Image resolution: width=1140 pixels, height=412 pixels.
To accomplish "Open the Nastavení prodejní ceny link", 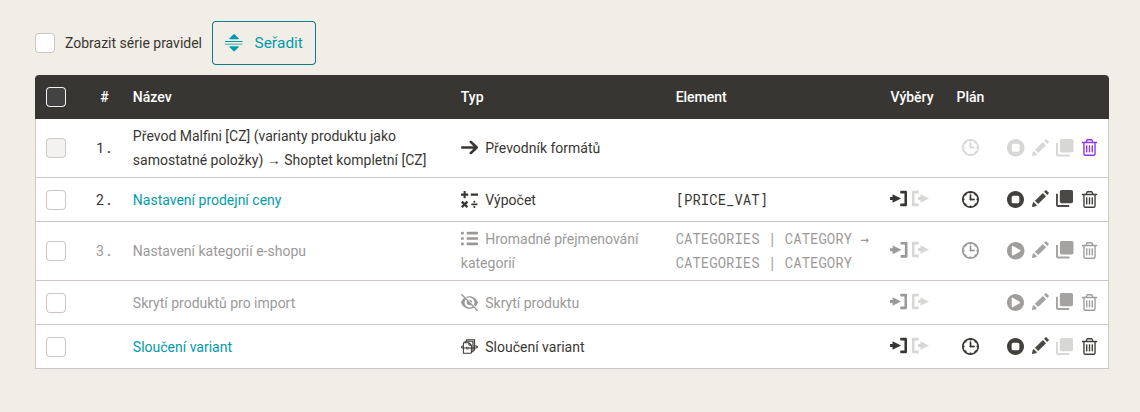I will pos(207,200).
